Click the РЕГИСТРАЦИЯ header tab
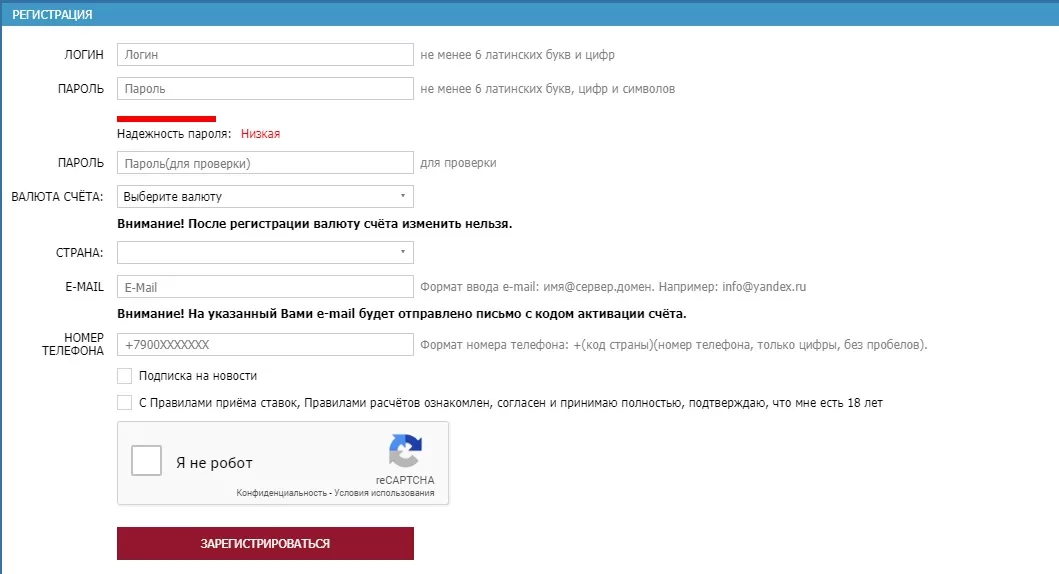 click(52, 15)
